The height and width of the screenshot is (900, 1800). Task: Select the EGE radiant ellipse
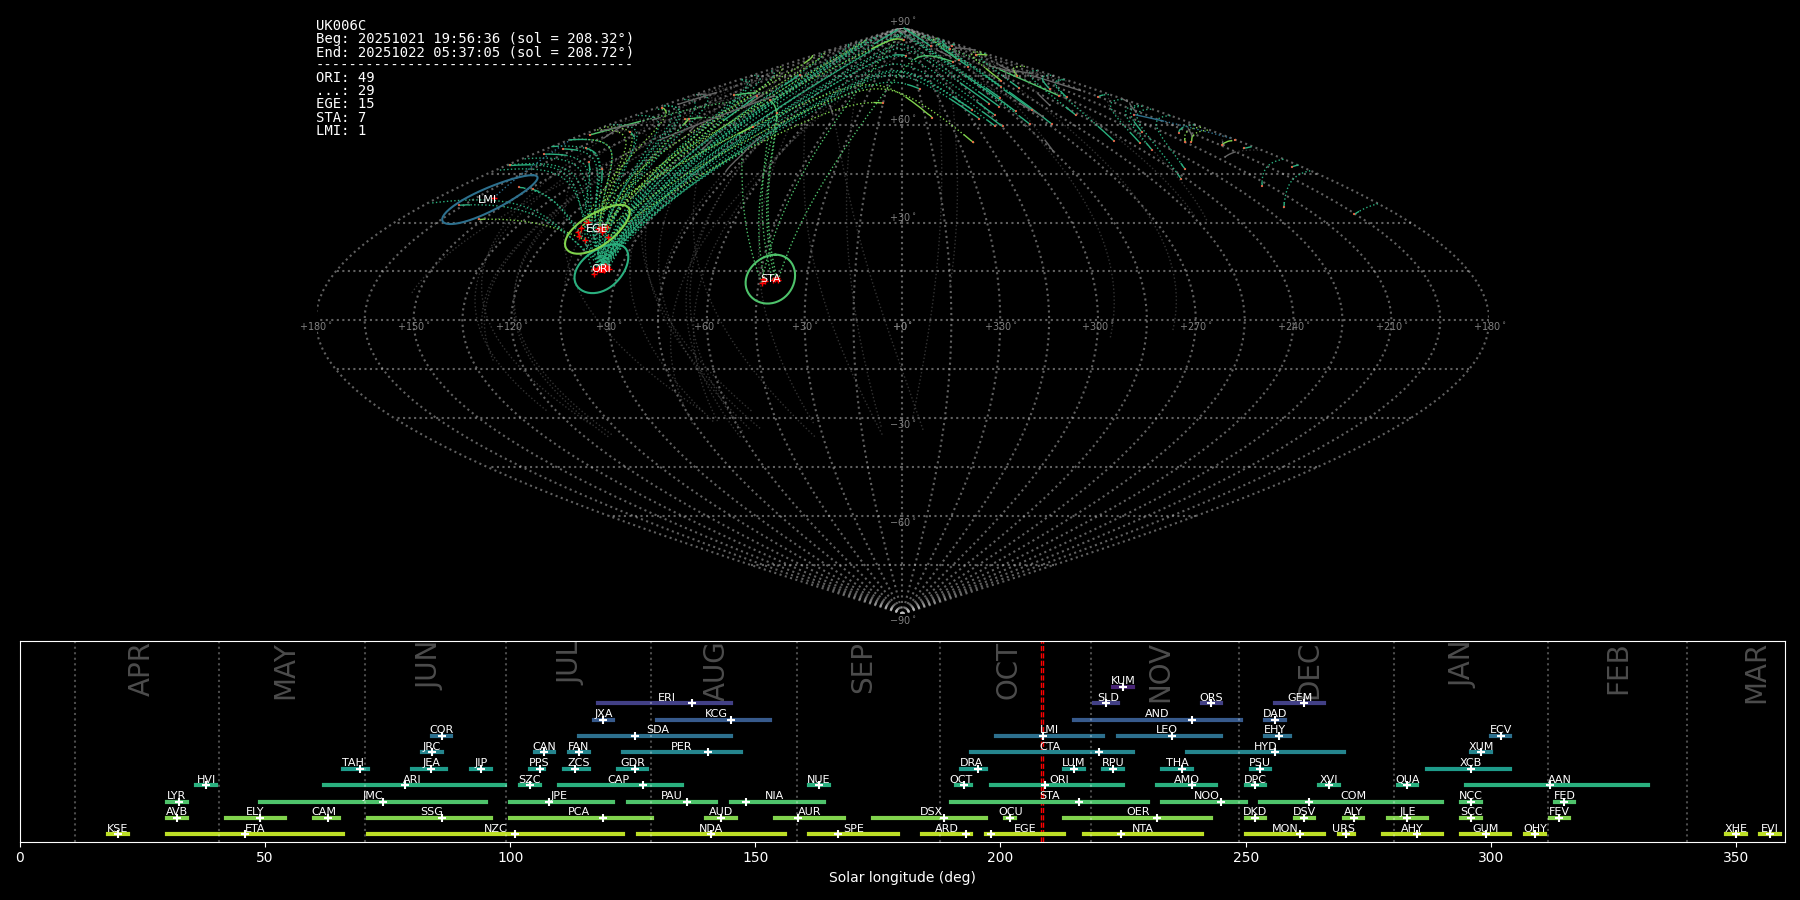click(x=597, y=229)
